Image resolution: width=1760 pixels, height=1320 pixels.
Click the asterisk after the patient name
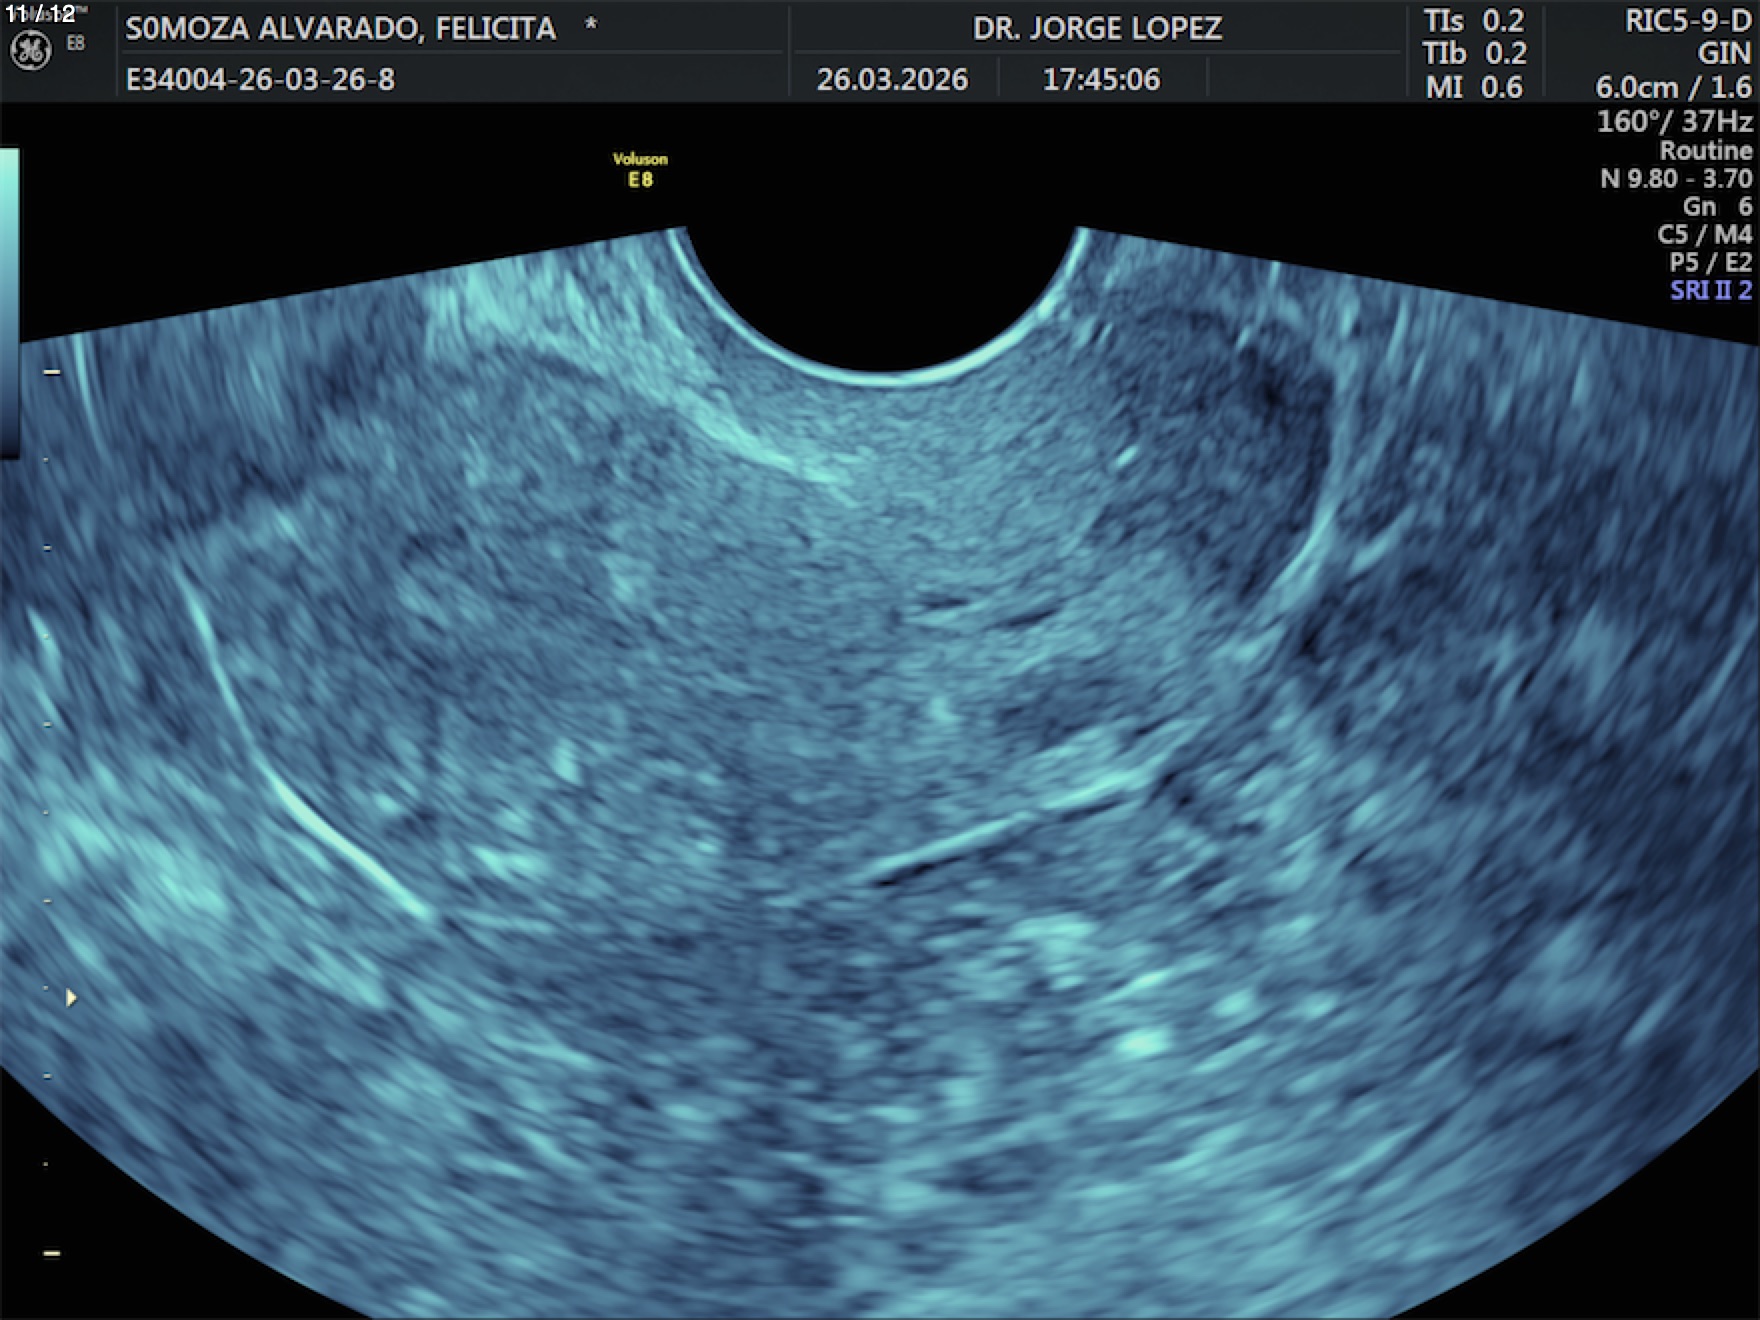tap(591, 24)
